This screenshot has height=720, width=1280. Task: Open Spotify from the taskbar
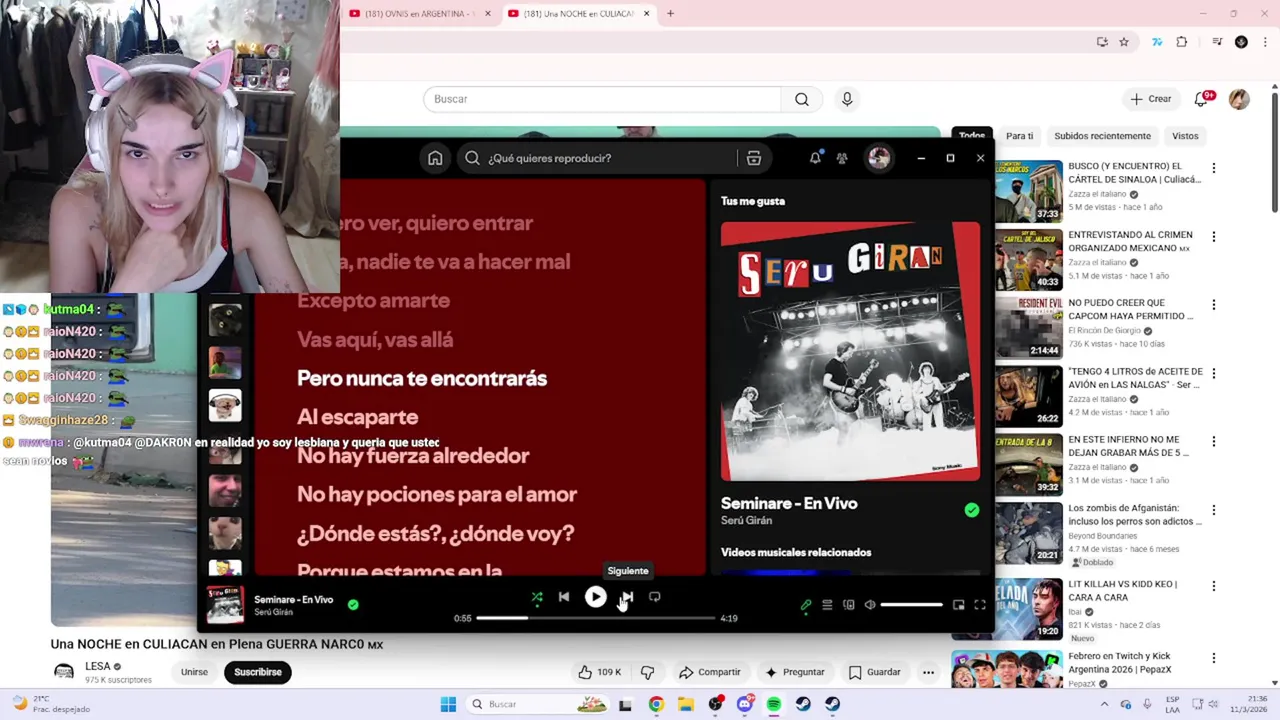pyautogui.click(x=774, y=704)
